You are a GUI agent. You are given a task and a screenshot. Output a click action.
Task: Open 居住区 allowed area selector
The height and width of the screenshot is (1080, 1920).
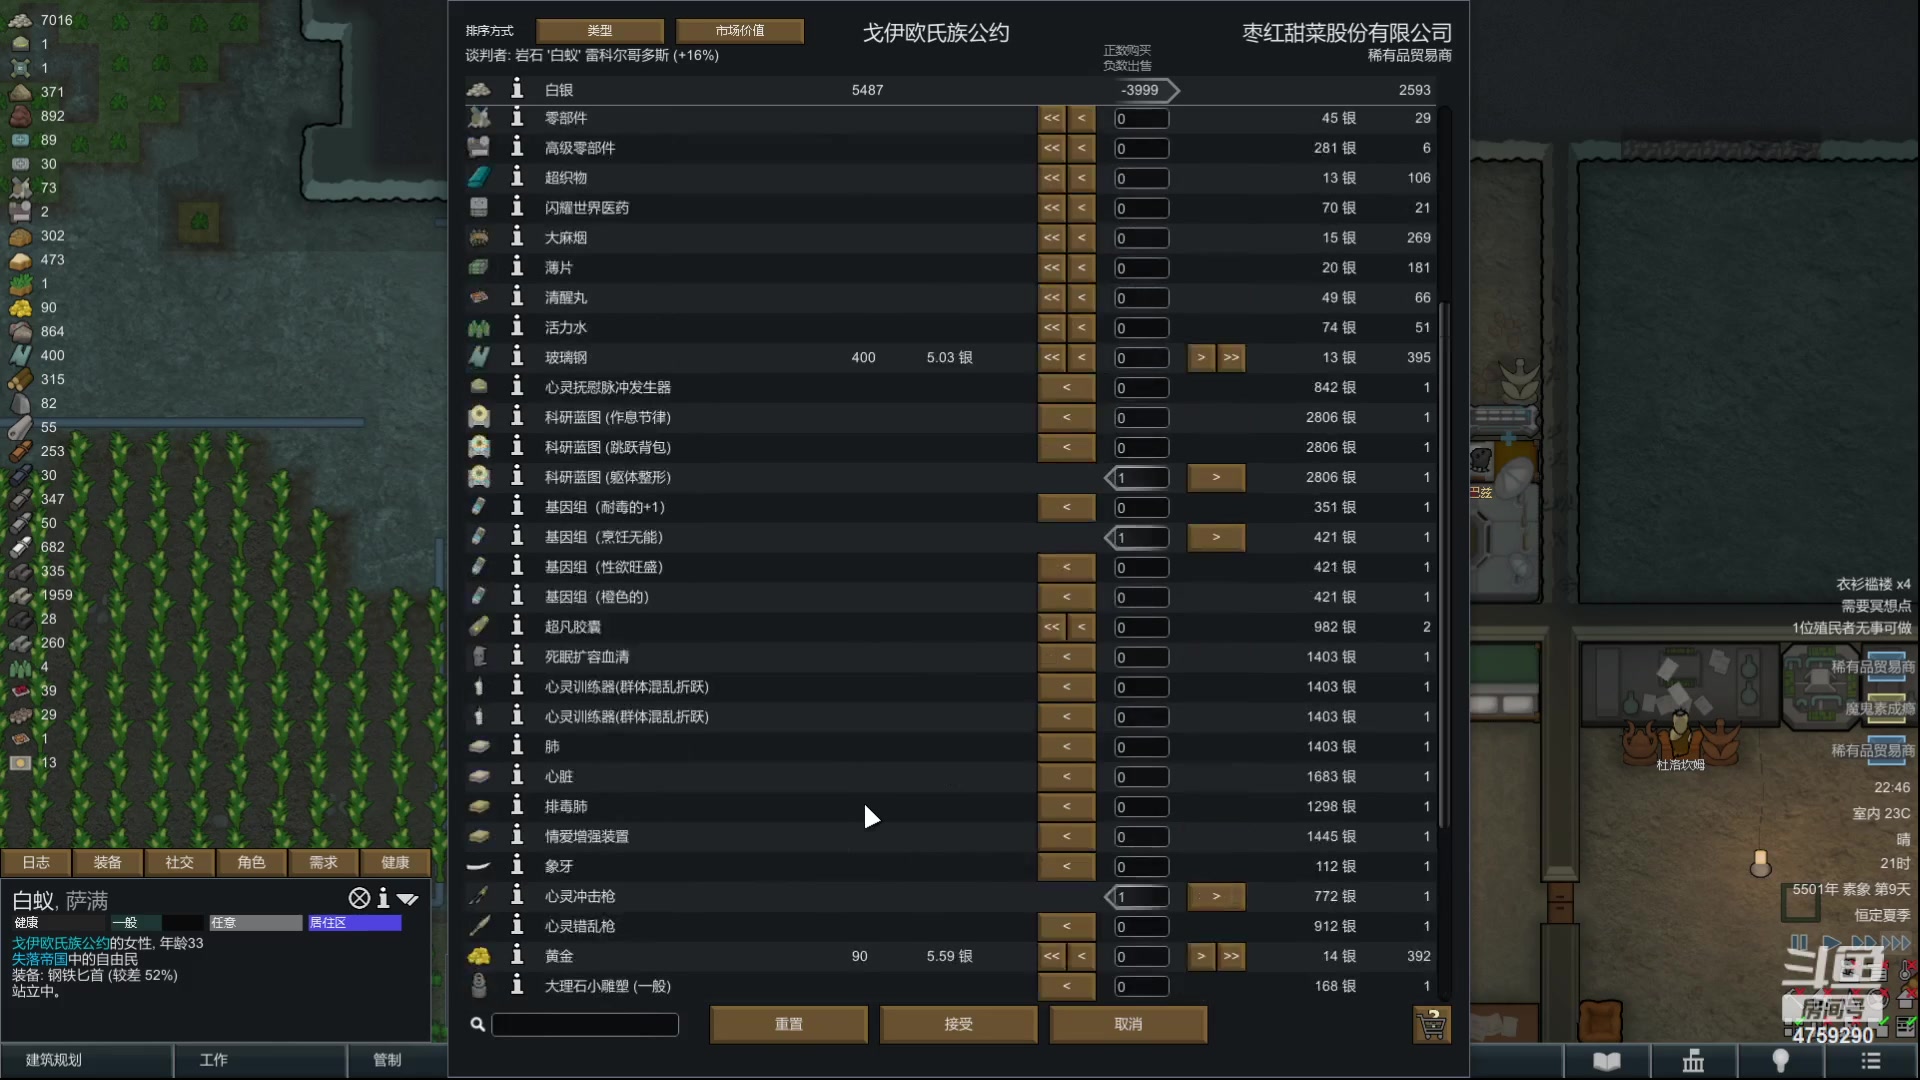point(354,923)
